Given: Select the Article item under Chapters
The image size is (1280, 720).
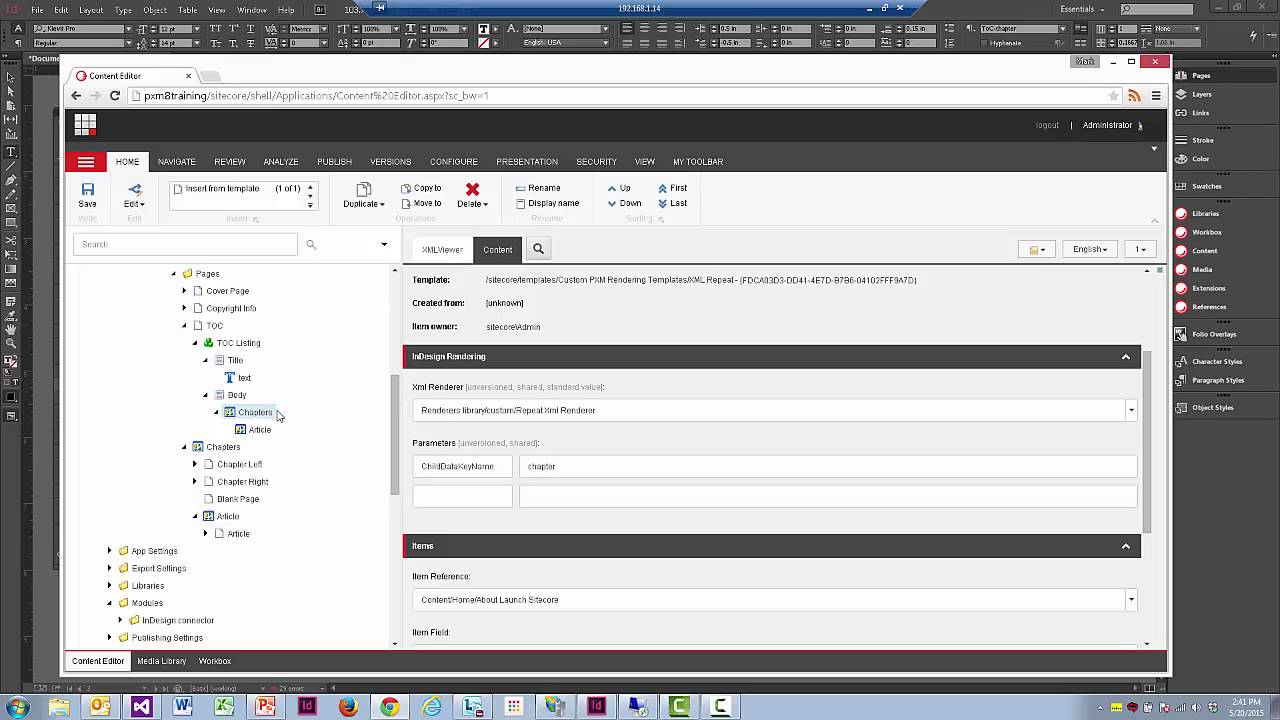Looking at the screenshot, I should [259, 430].
